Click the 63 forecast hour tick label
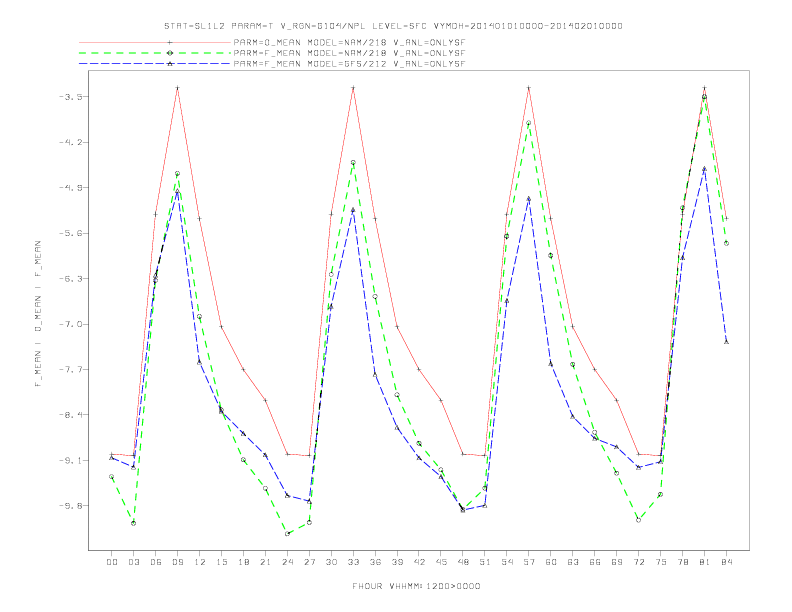The width and height of the screenshot is (792, 612). [x=573, y=562]
